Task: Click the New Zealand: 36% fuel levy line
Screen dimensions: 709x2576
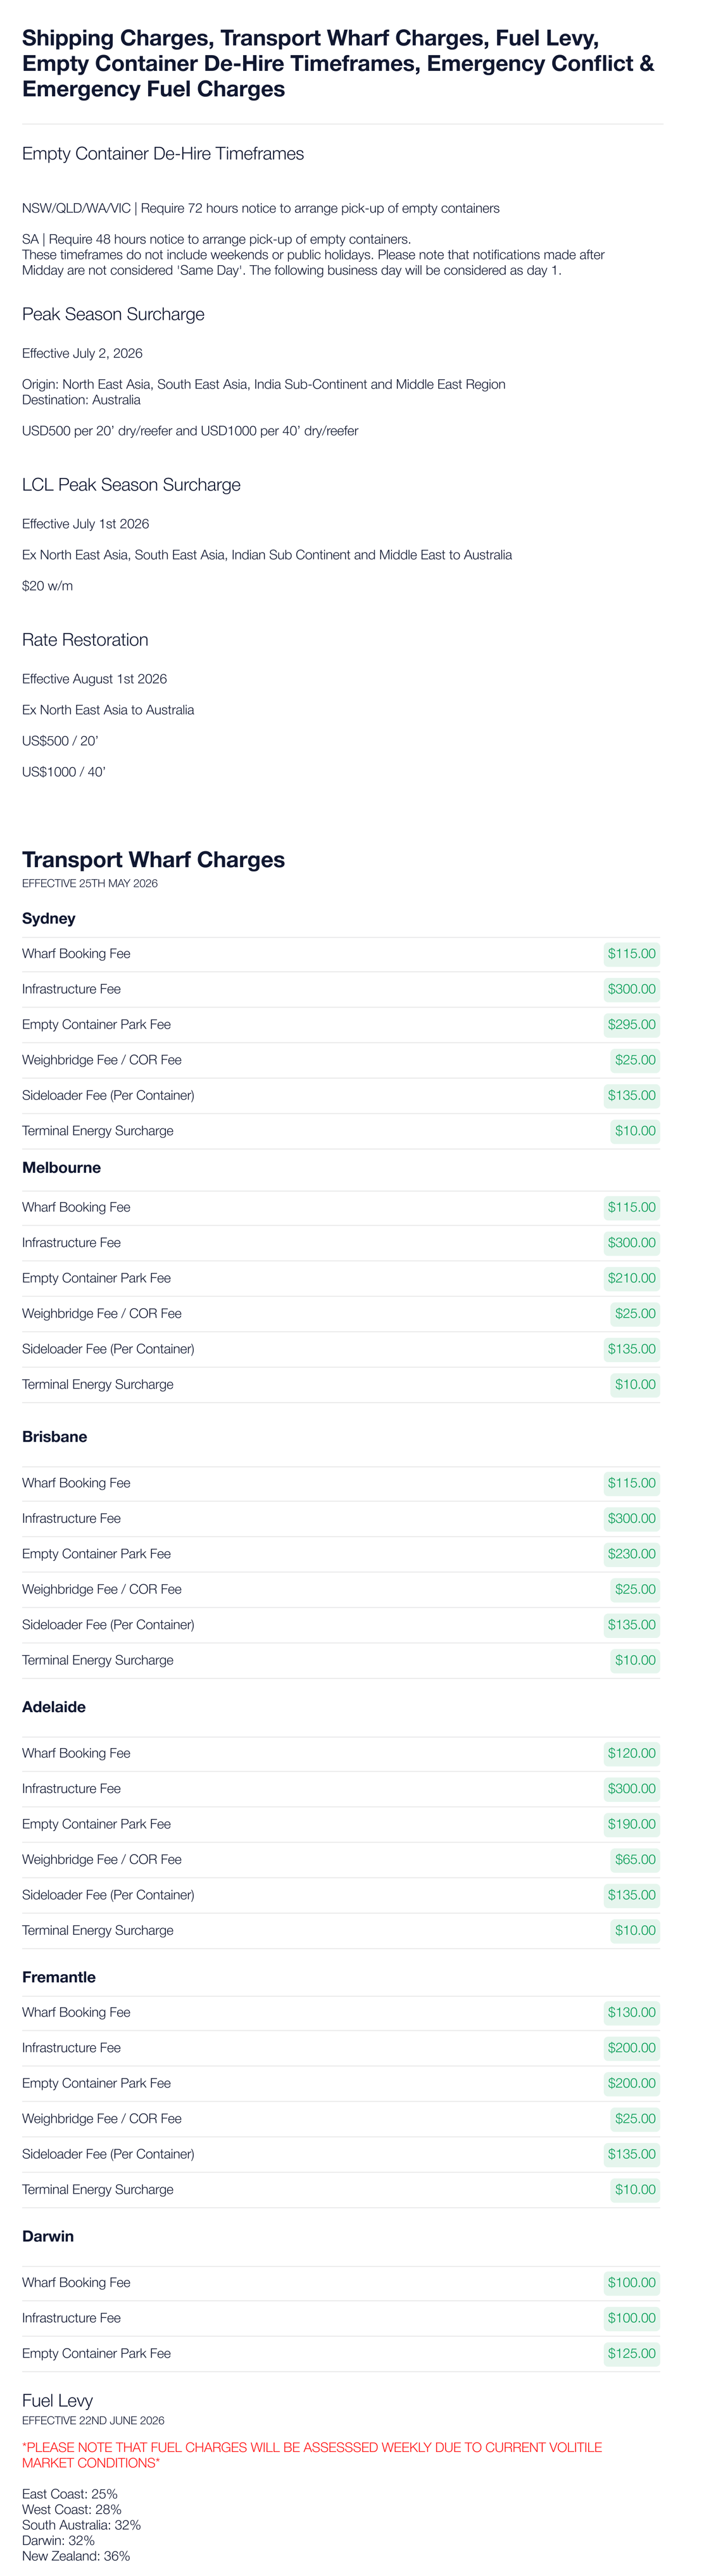Action: click(x=76, y=2556)
